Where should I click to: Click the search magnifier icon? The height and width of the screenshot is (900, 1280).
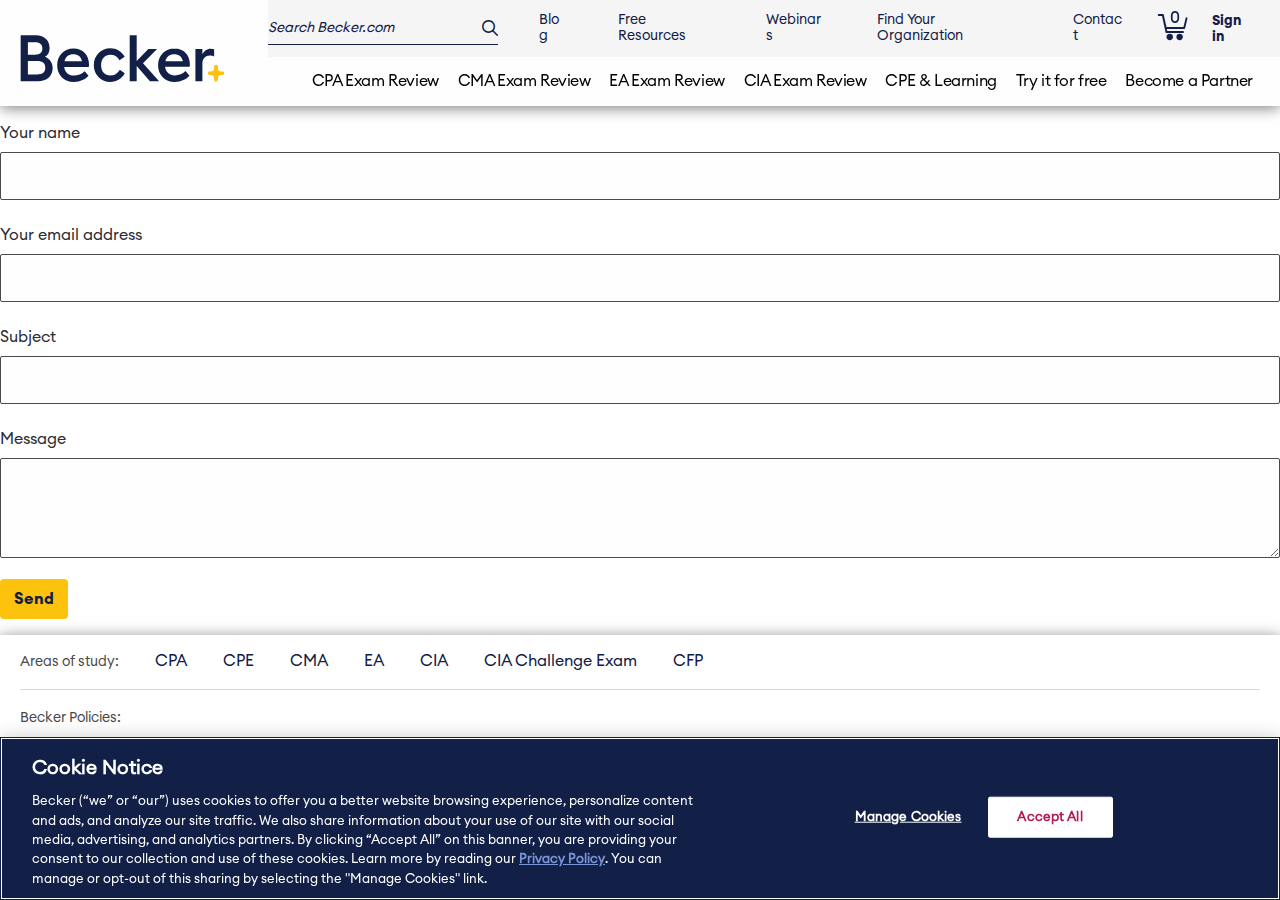point(489,28)
